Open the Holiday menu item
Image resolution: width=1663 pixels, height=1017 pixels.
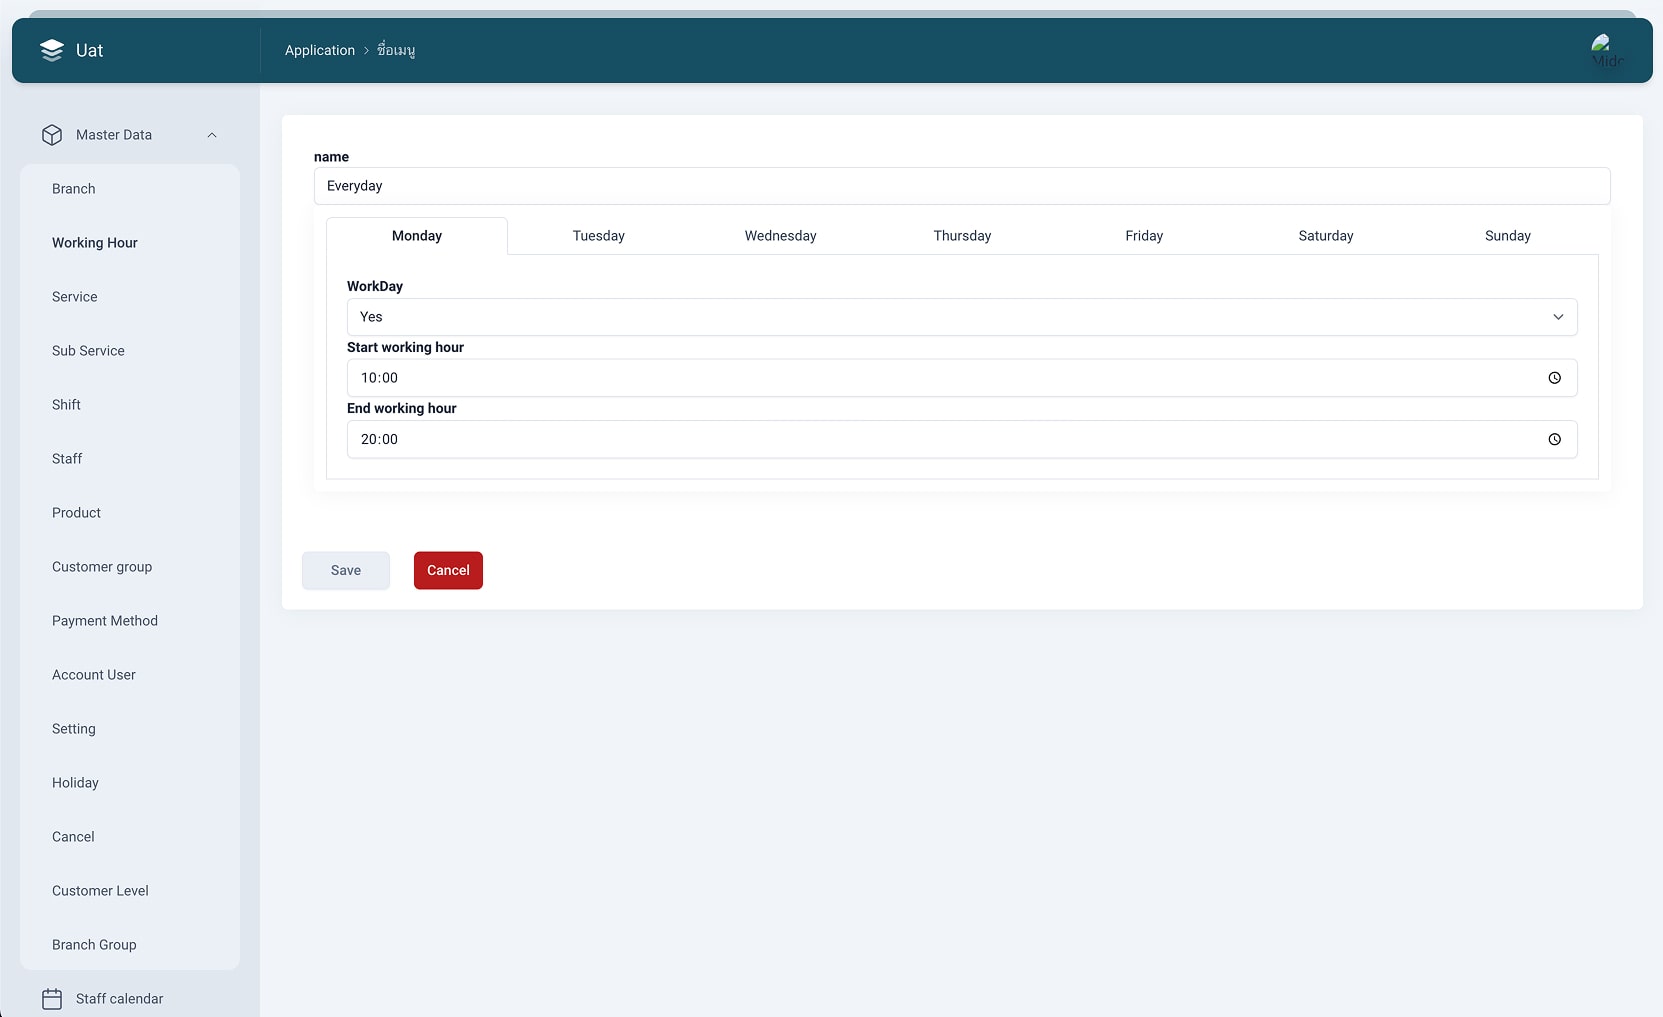[x=75, y=783]
